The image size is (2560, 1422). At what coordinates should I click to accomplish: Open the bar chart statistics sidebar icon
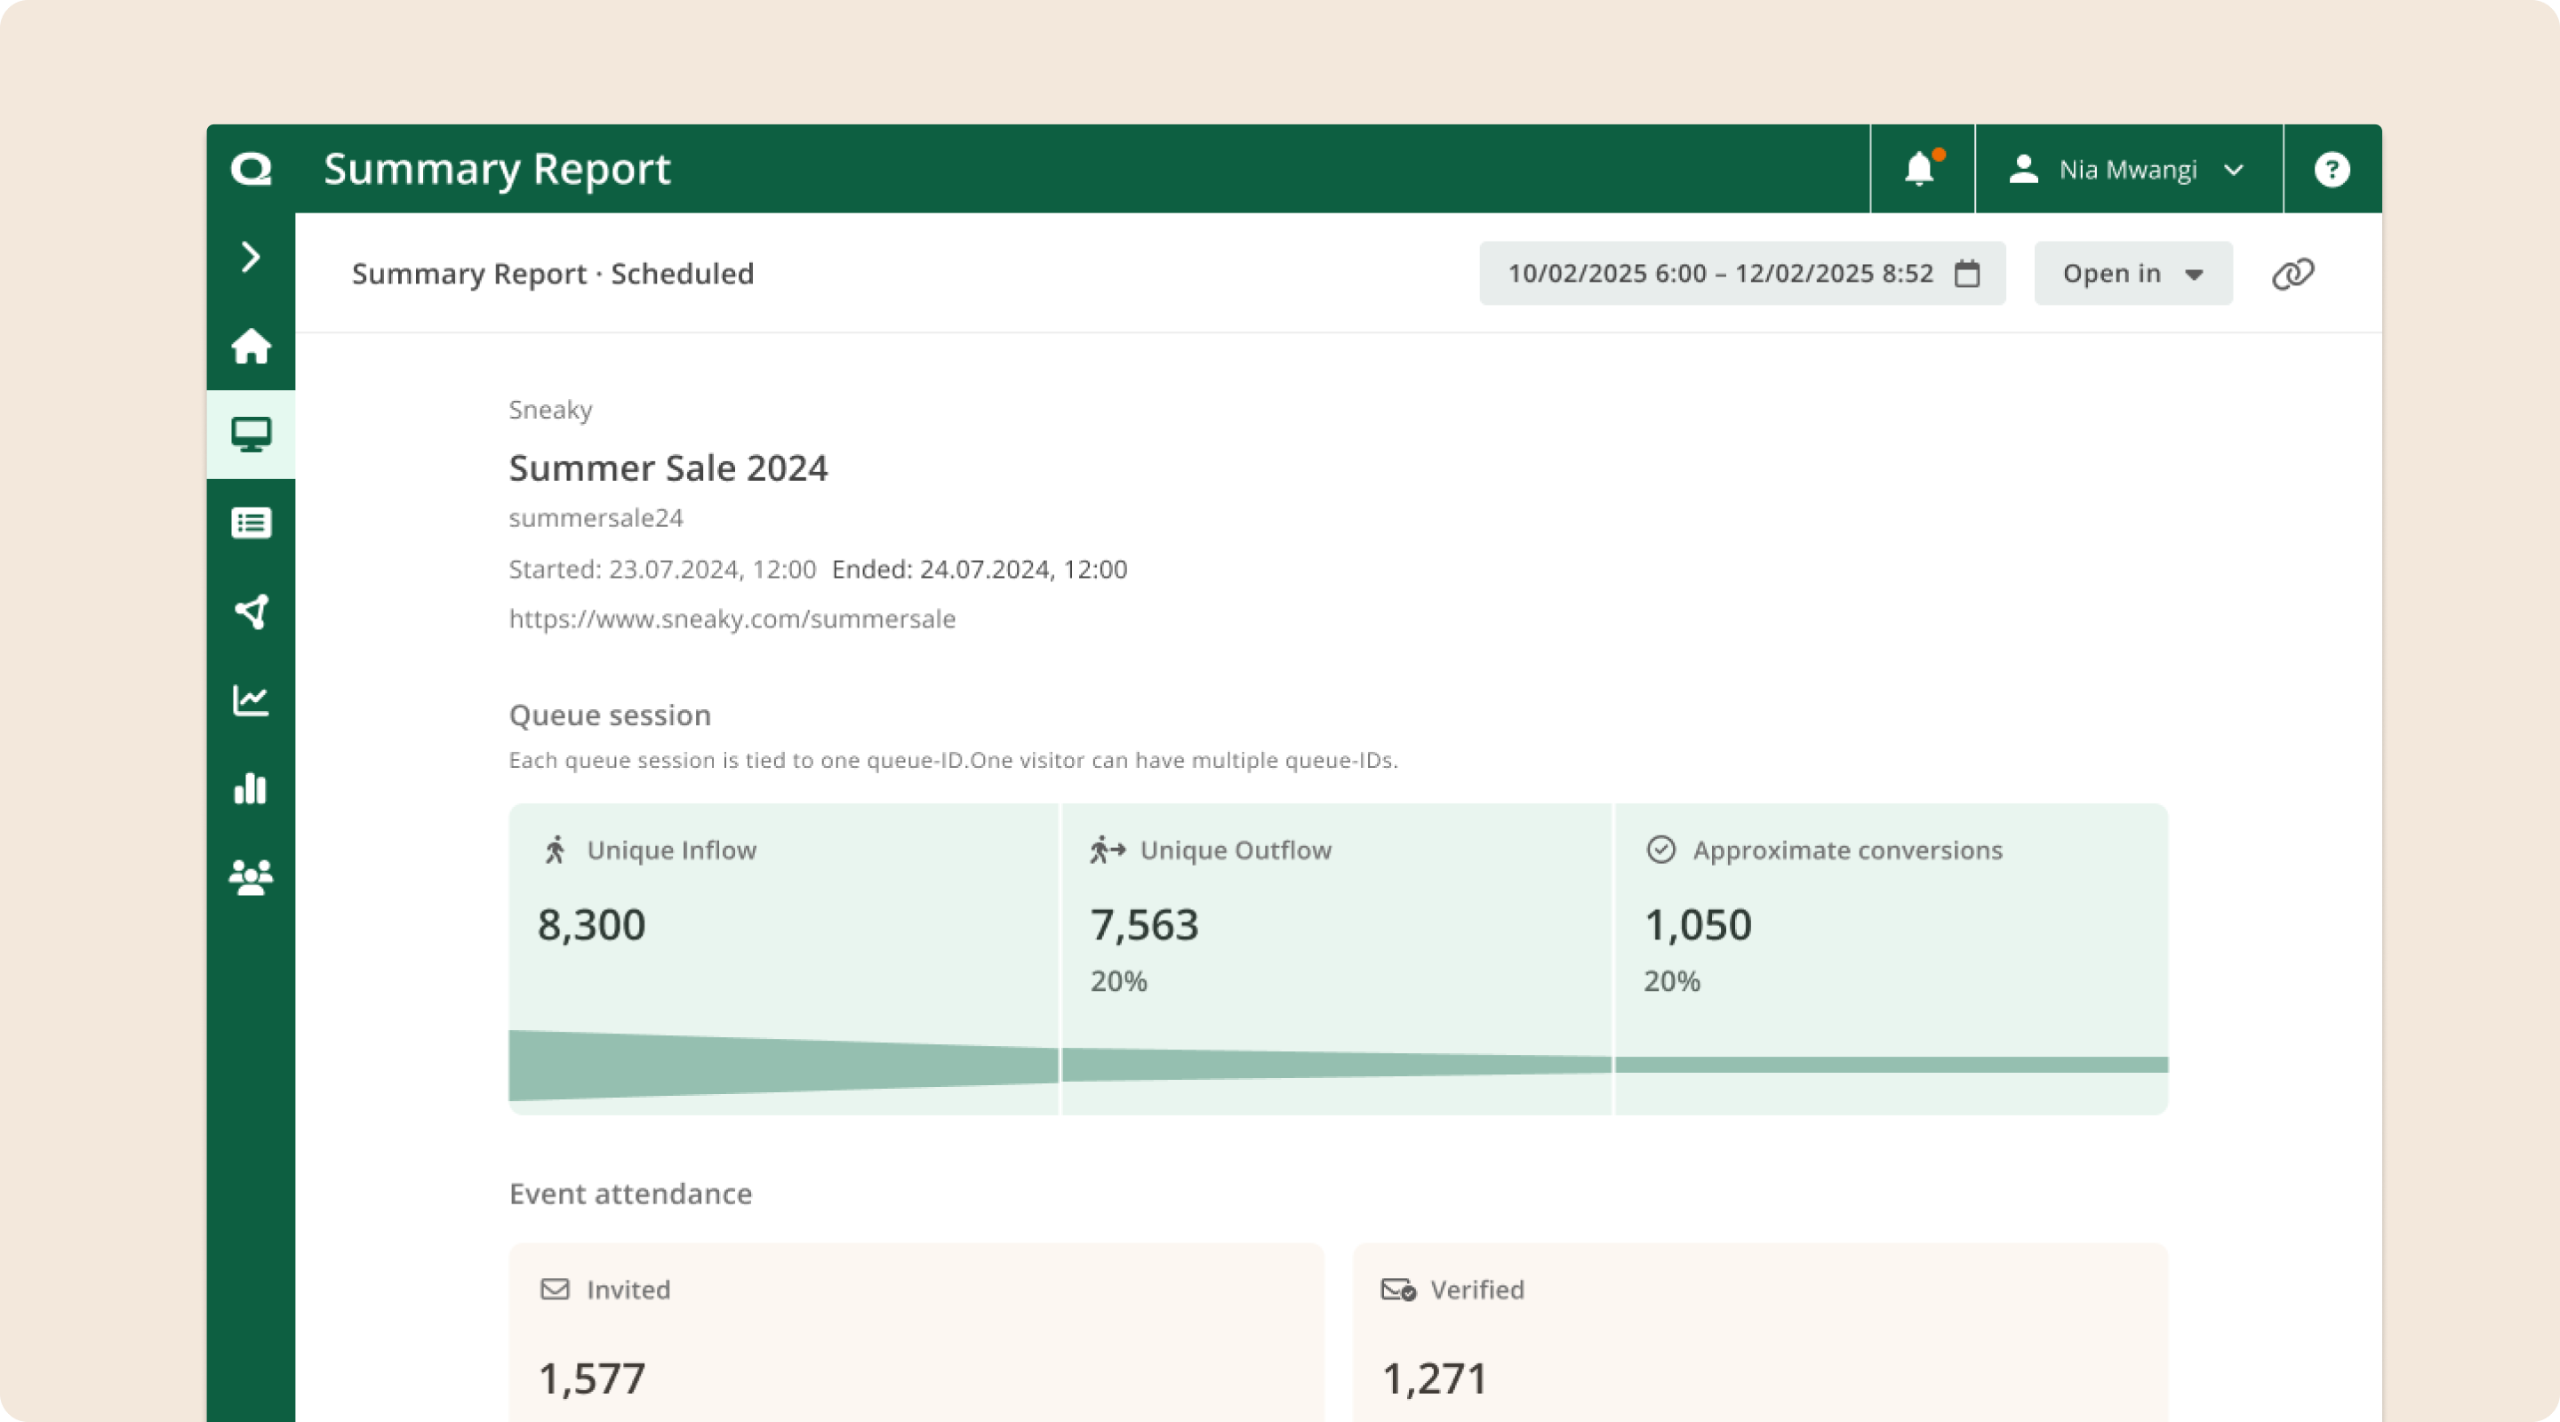pos(251,788)
